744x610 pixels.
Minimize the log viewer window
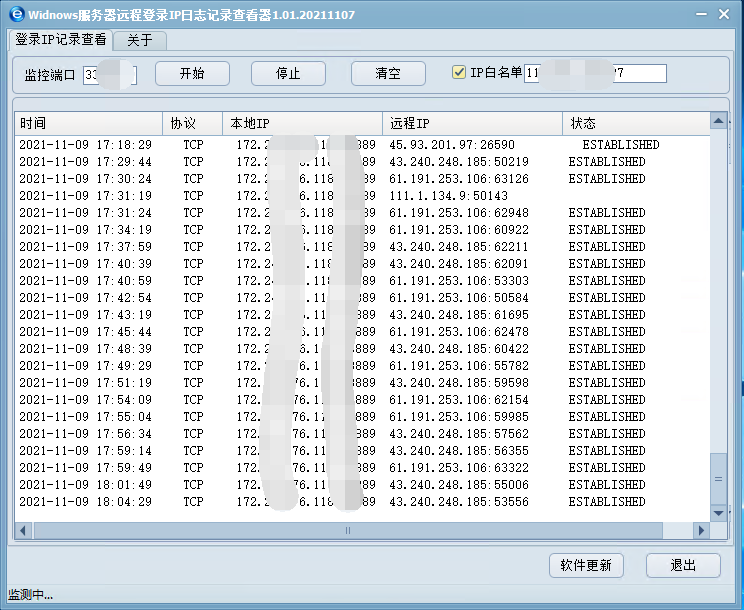[701, 14]
